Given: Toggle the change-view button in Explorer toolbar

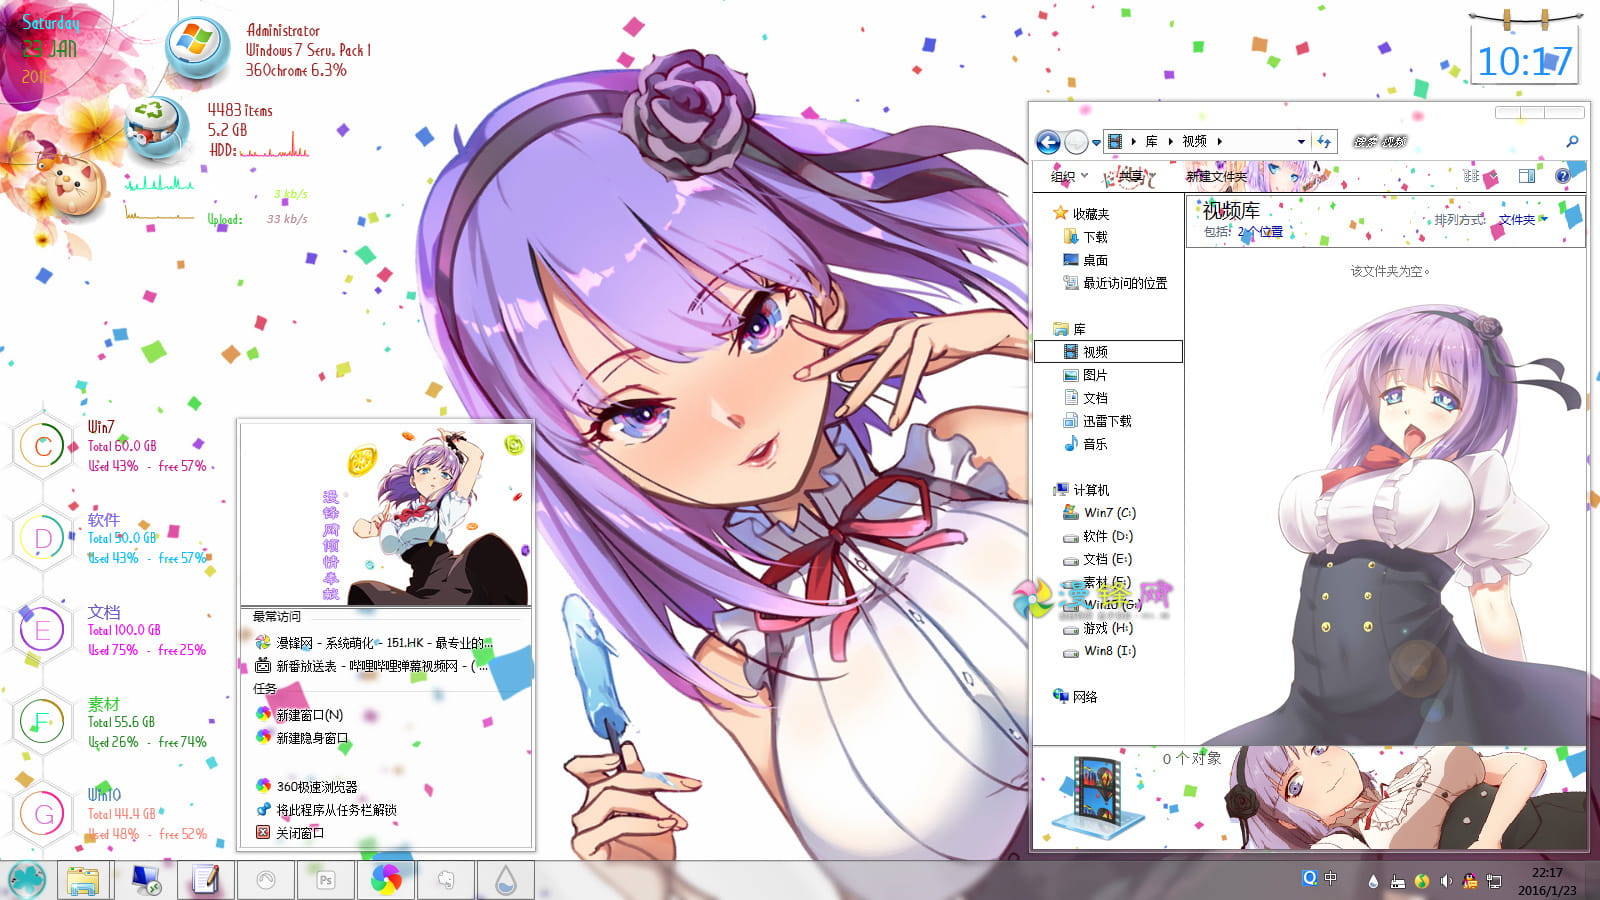Looking at the screenshot, I should click(1470, 175).
